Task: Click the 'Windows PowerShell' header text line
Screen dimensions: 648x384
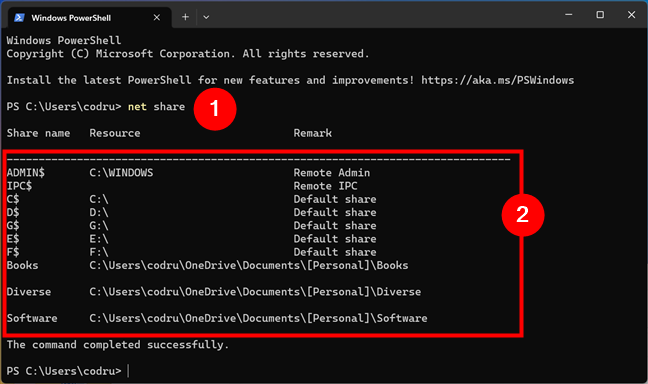Action: pyautogui.click(x=64, y=41)
